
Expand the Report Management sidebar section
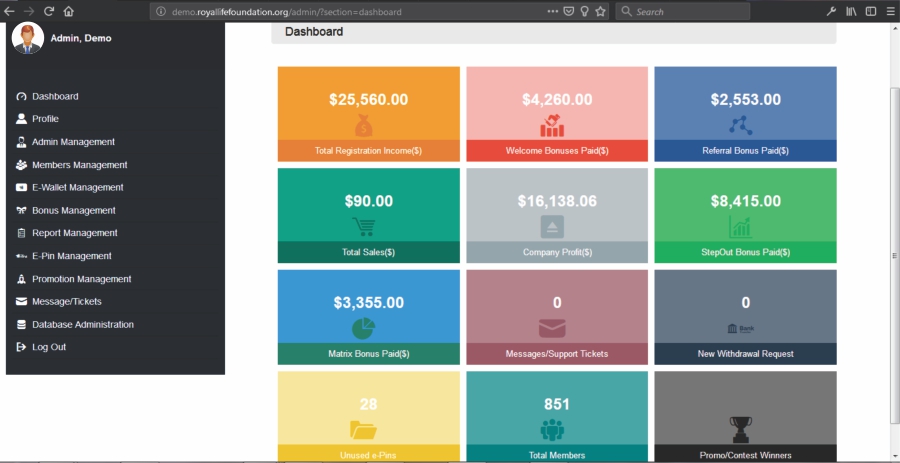[74, 233]
